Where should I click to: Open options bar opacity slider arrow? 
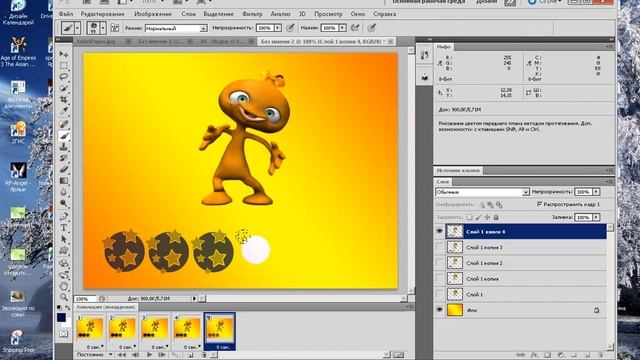pos(278,28)
